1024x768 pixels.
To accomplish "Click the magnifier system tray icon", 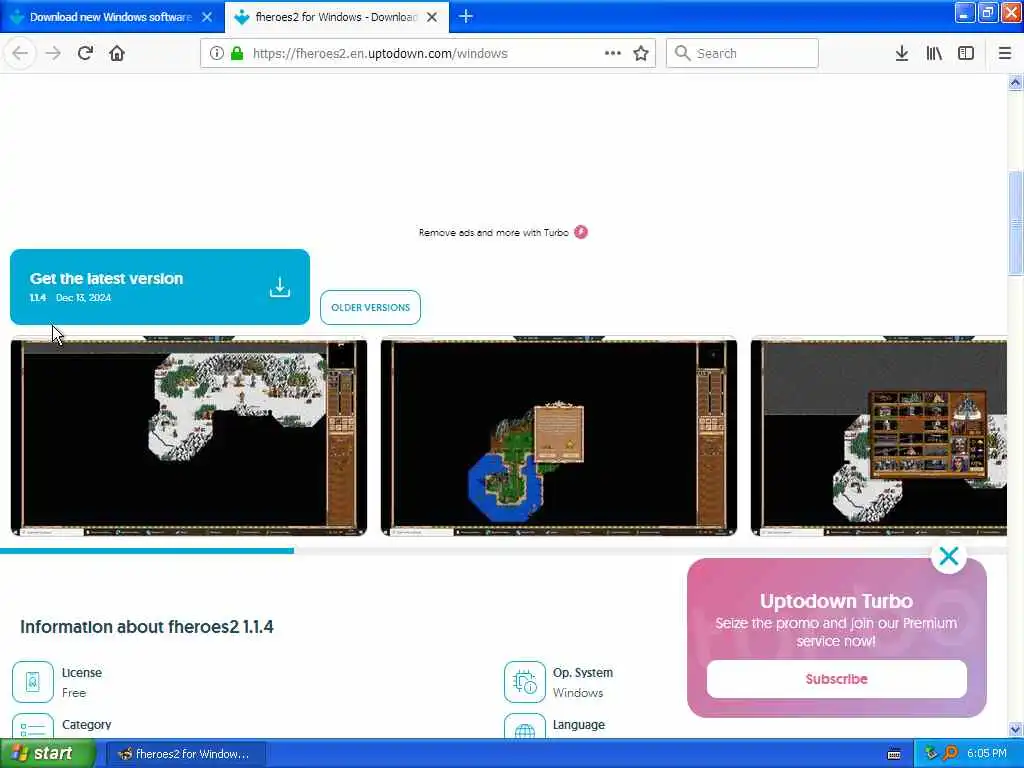I will coord(950,754).
